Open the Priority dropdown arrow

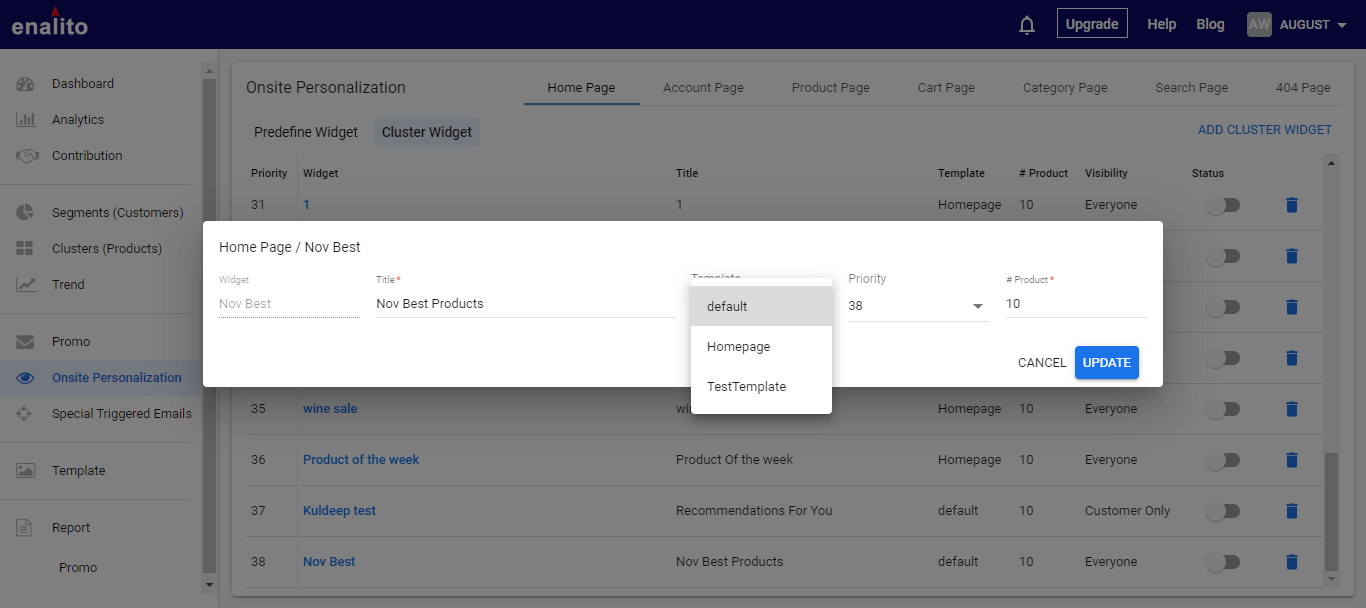coord(977,306)
